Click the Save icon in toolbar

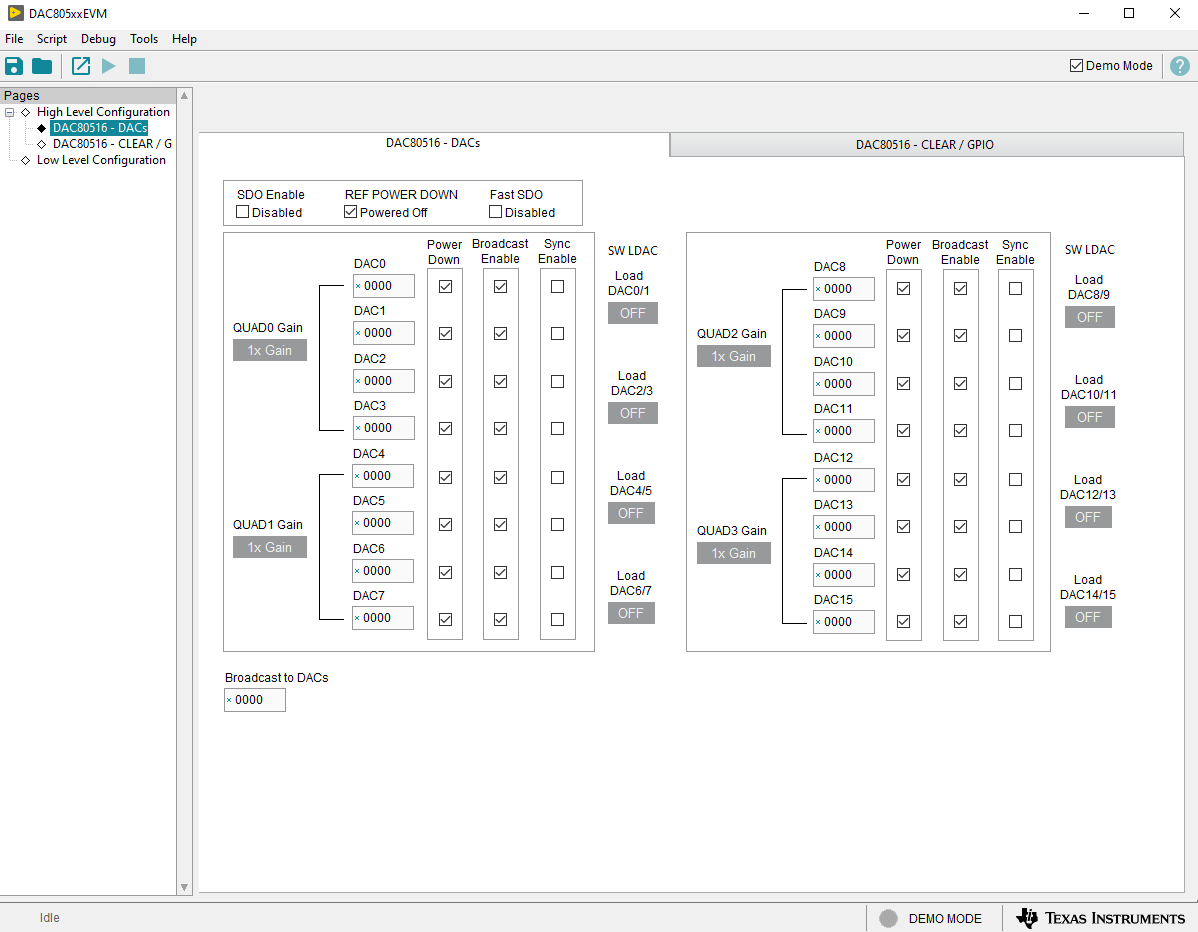(14, 66)
